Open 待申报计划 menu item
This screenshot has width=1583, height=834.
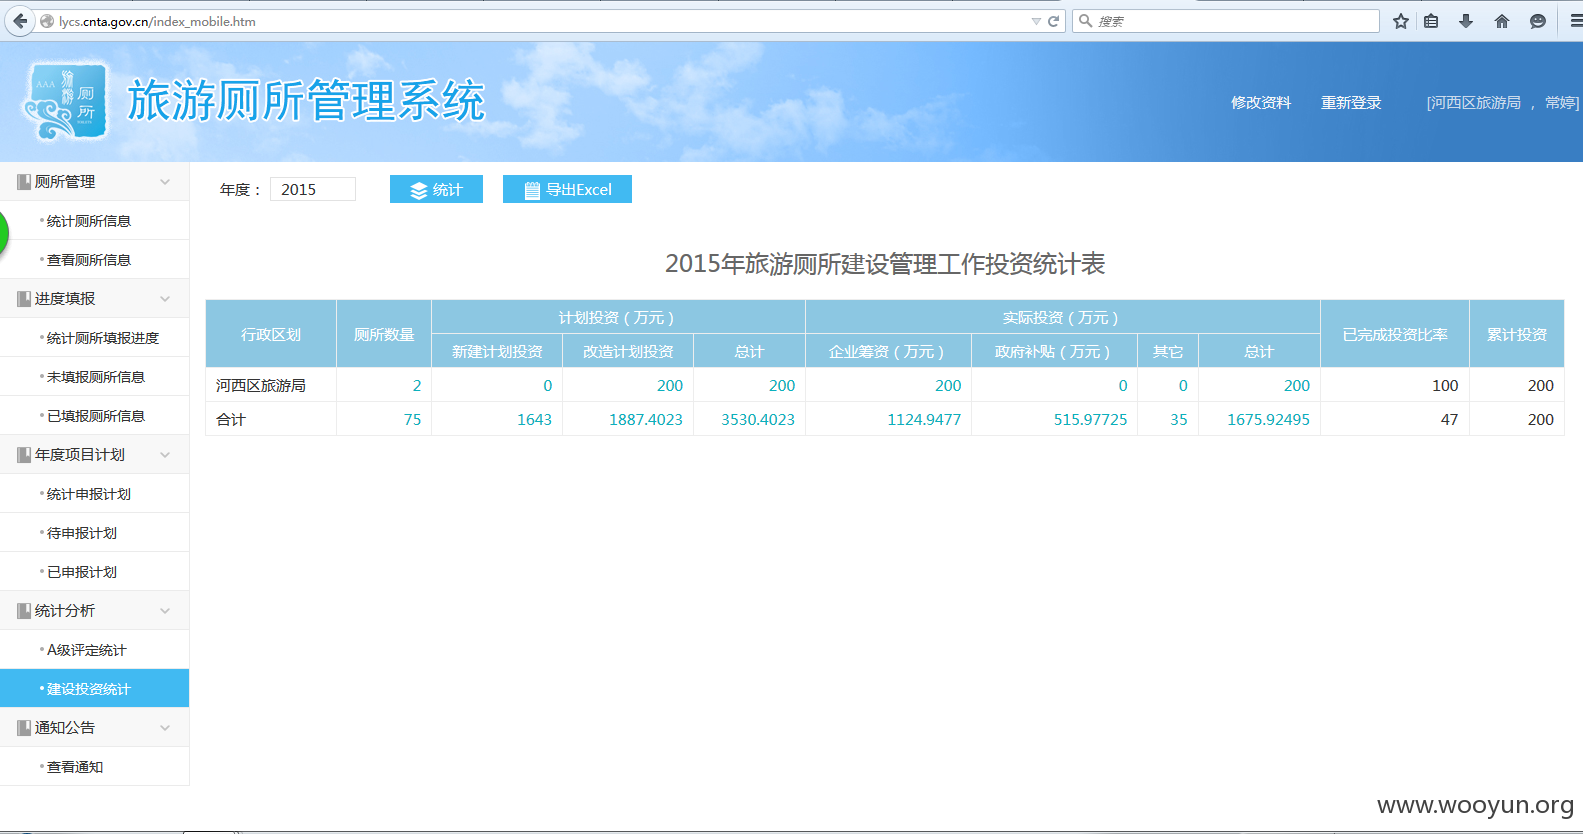click(94, 533)
